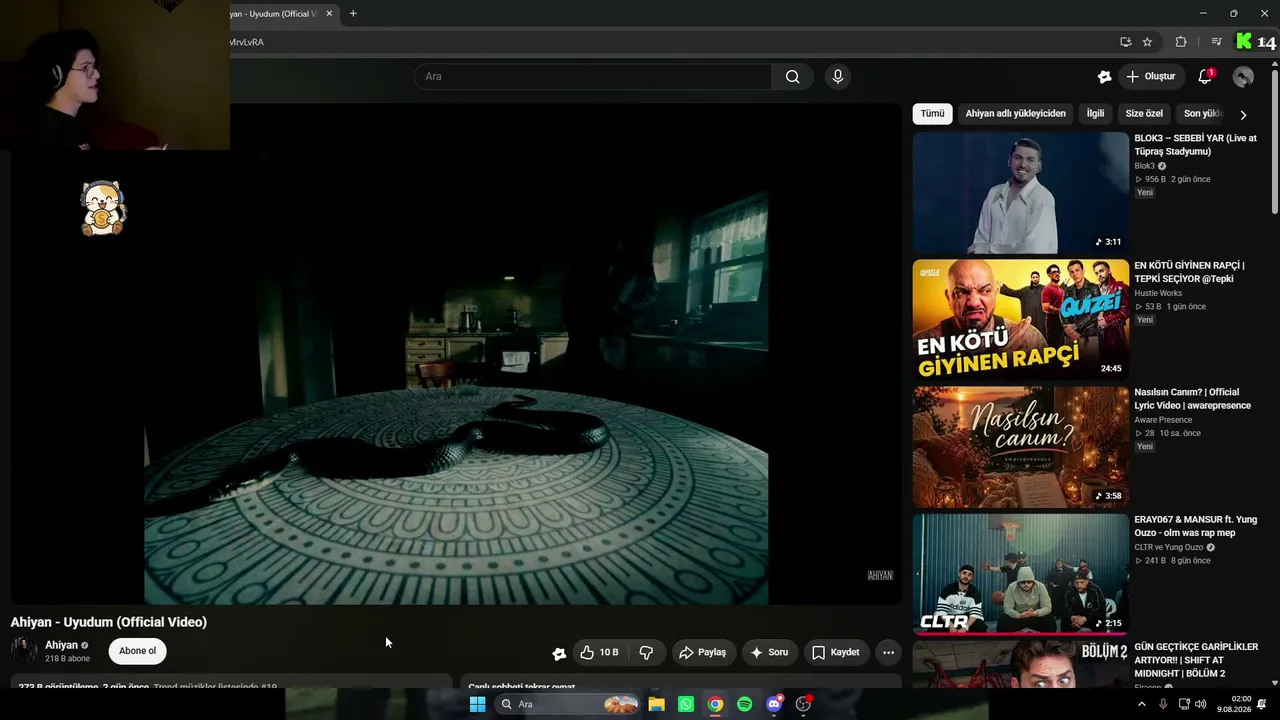The image size is (1280, 720).
Task: Click the sparkle icon beside the Oluştur button
Action: pos(1104,76)
